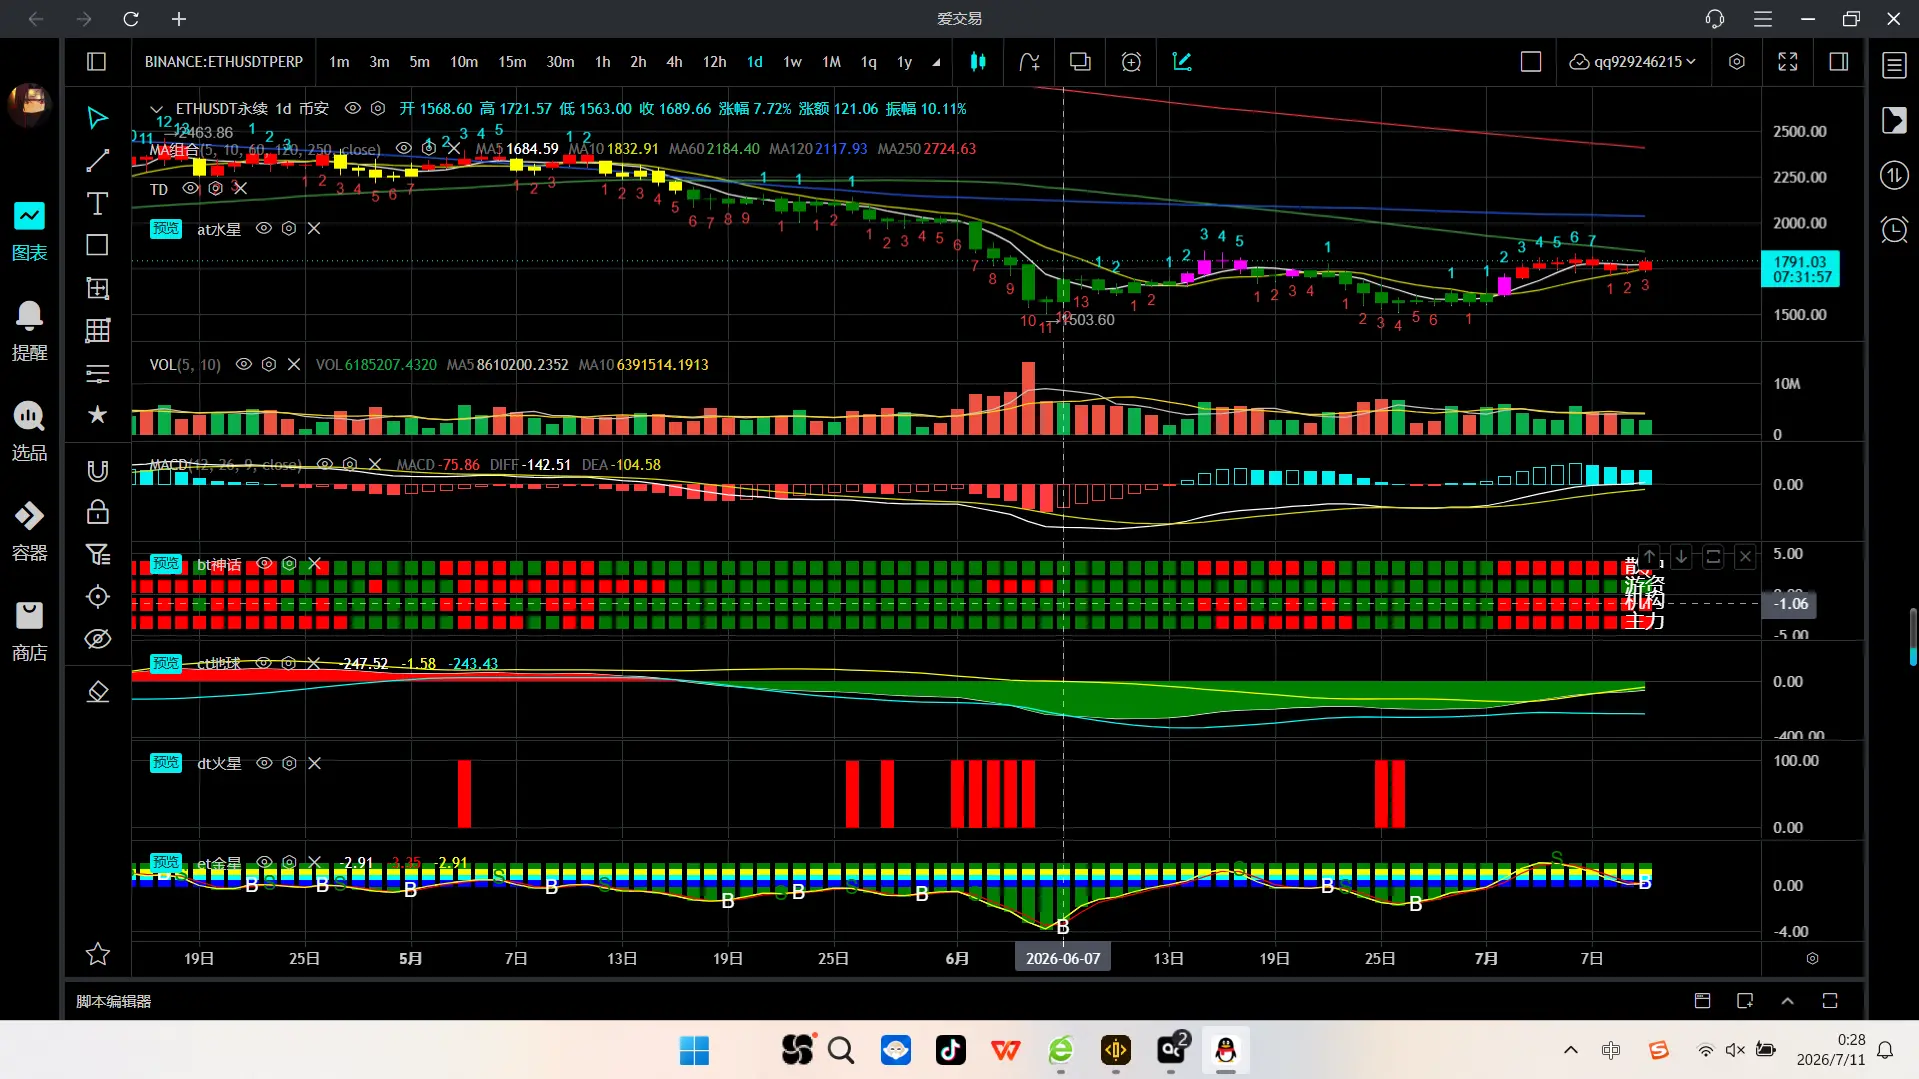Click the BINANCE:ETHUSDTPERP symbol name
Screen dimensions: 1919x1079
click(224, 62)
